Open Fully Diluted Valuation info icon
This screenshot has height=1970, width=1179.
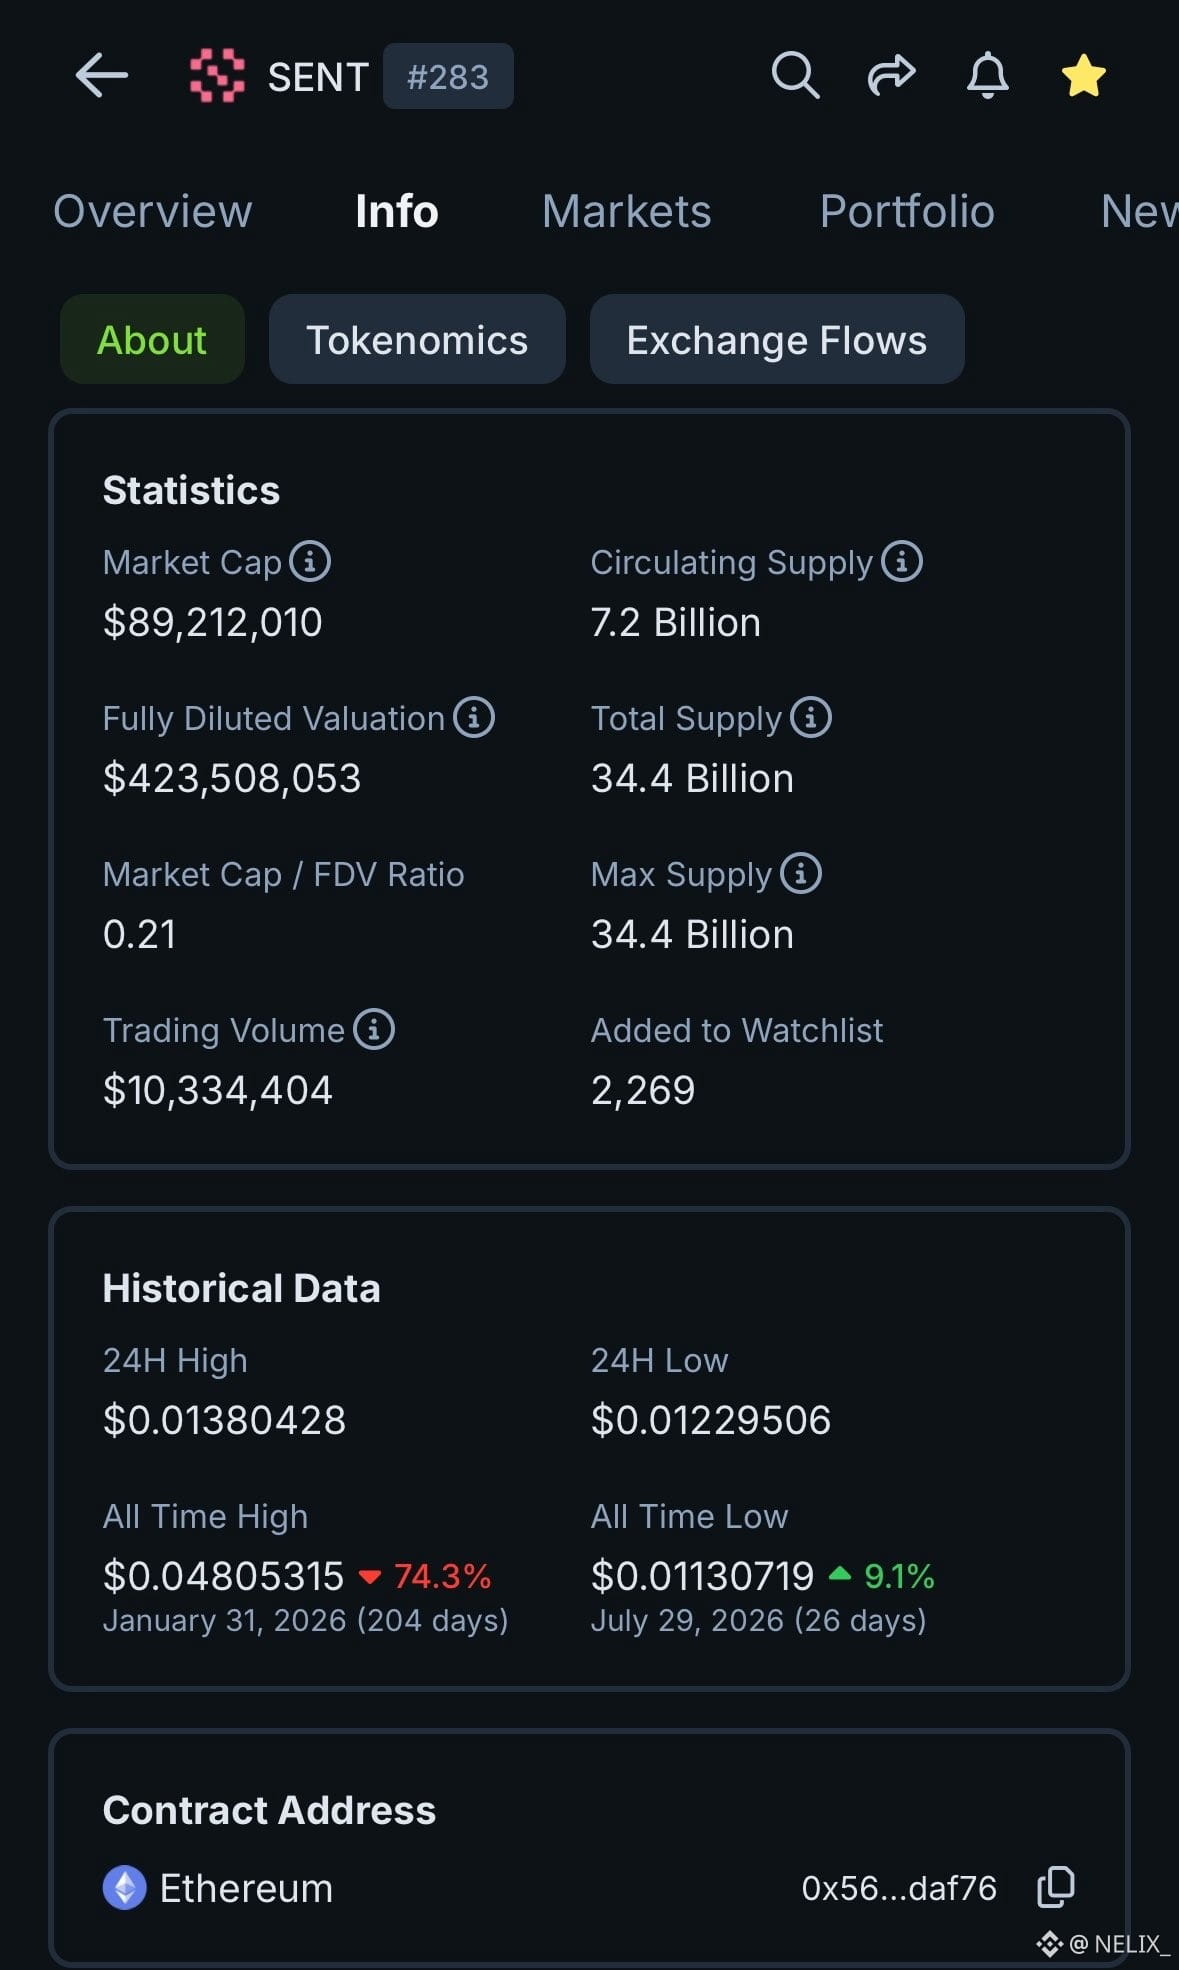pyautogui.click(x=474, y=717)
